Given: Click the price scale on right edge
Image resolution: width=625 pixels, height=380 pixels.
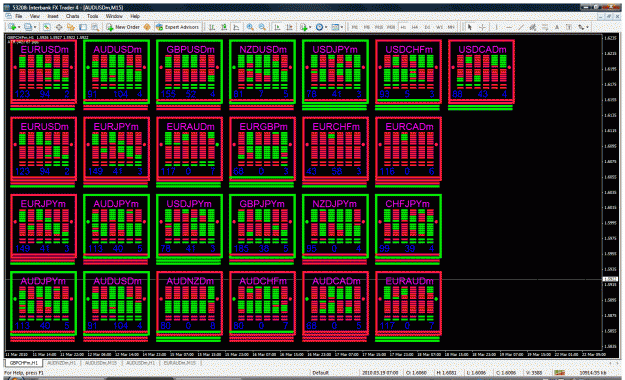Looking at the screenshot, I should [x=611, y=193].
